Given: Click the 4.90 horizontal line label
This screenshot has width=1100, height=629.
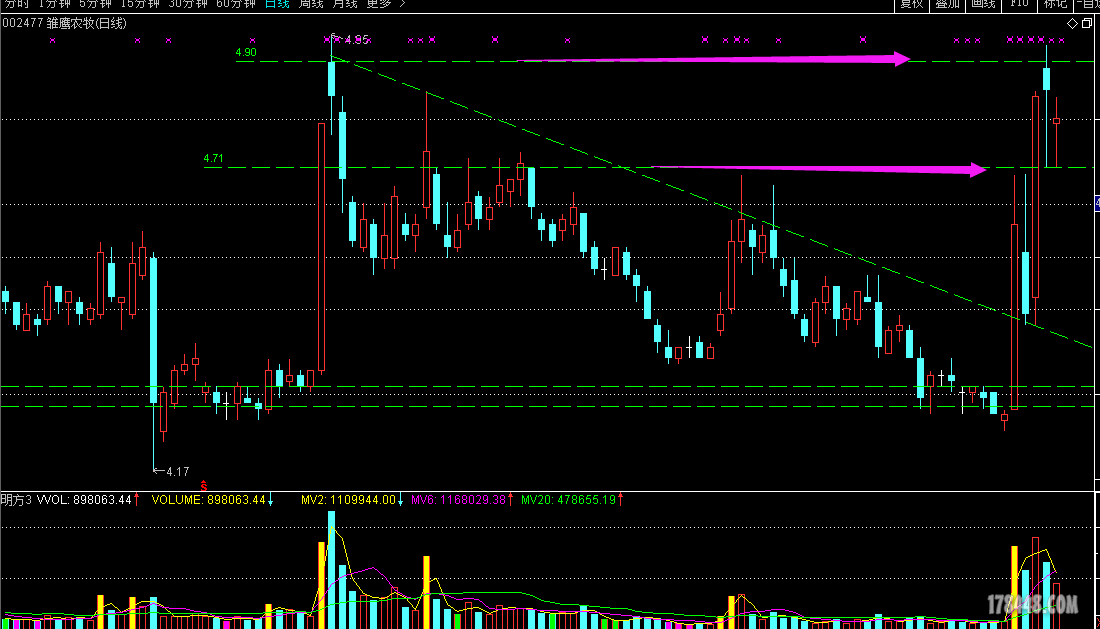Looking at the screenshot, I should [246, 52].
